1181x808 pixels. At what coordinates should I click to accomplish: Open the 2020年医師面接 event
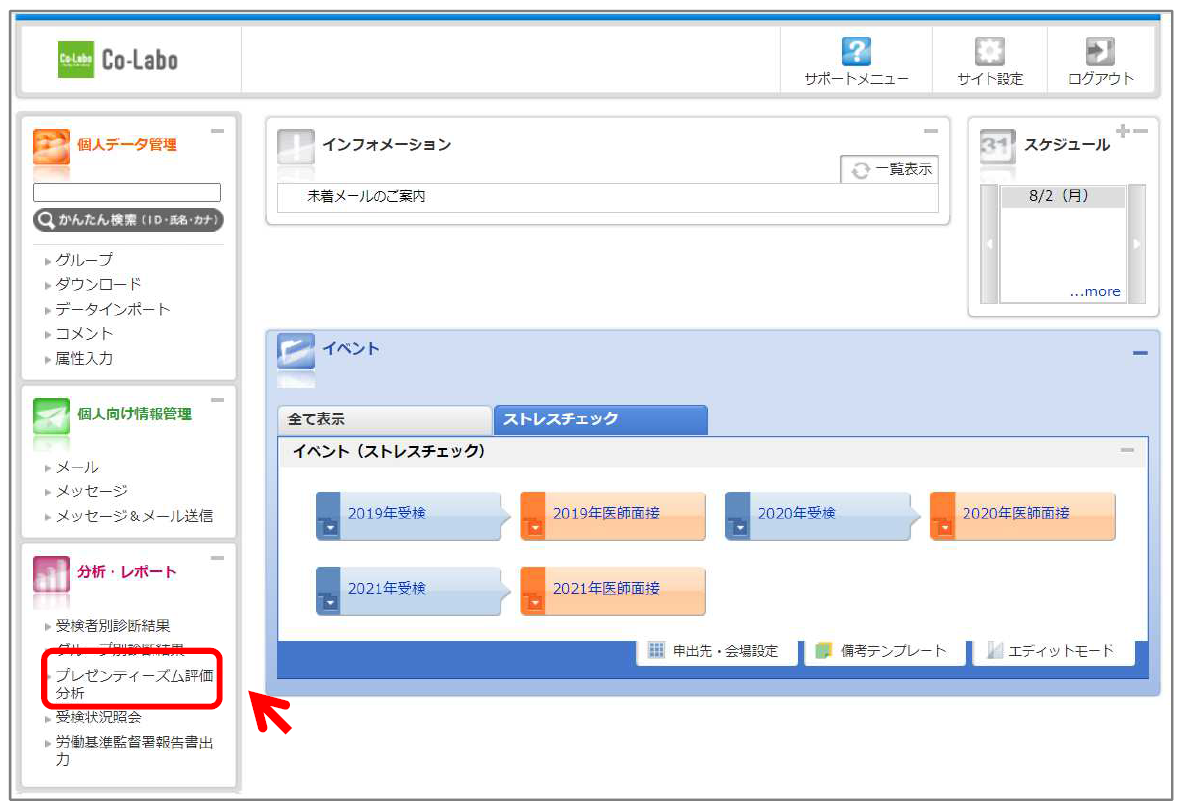point(1023,516)
